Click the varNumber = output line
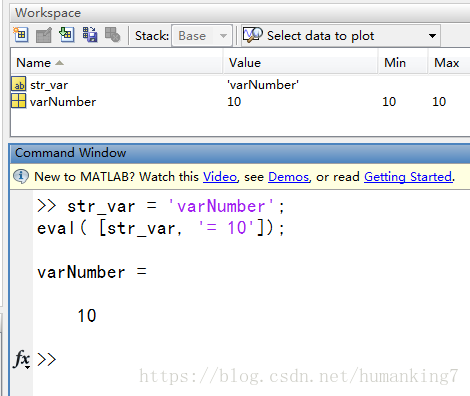Image resolution: width=470 pixels, height=396 pixels. [x=92, y=272]
